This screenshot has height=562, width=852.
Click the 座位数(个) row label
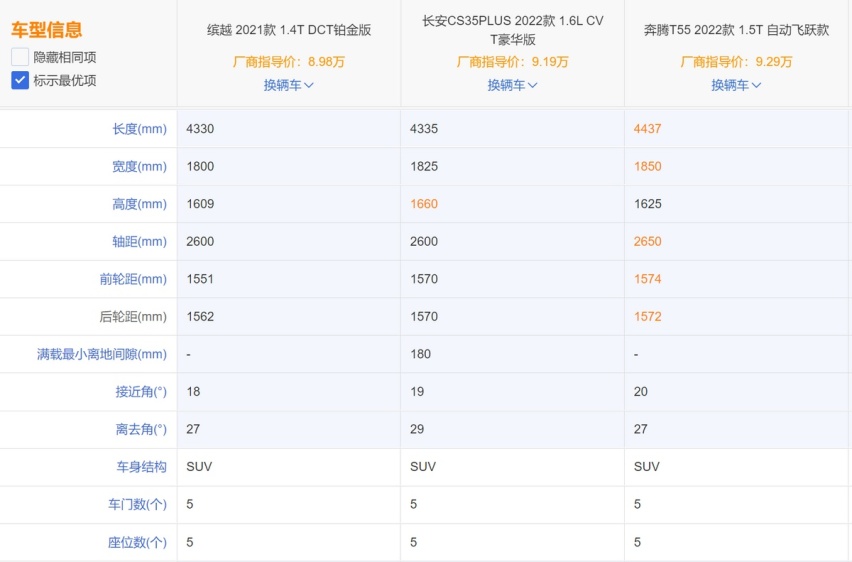(137, 542)
